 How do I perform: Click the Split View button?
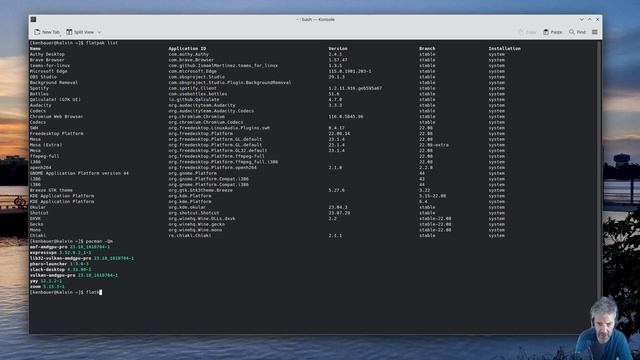coord(80,32)
